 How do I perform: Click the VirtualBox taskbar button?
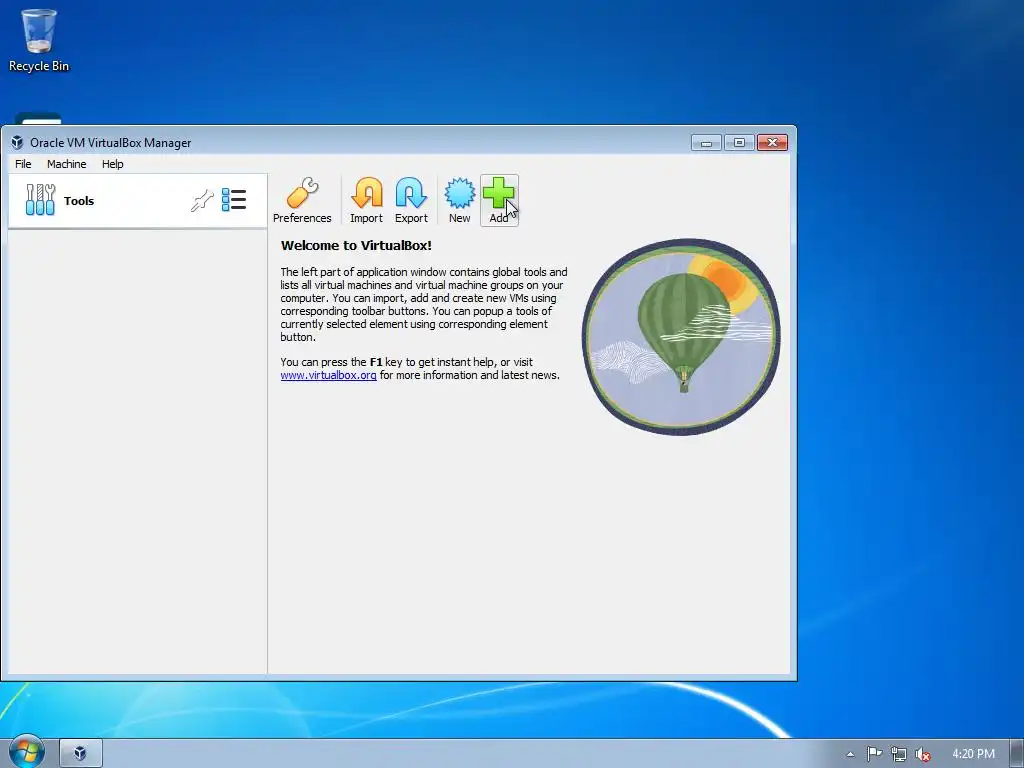click(x=81, y=753)
